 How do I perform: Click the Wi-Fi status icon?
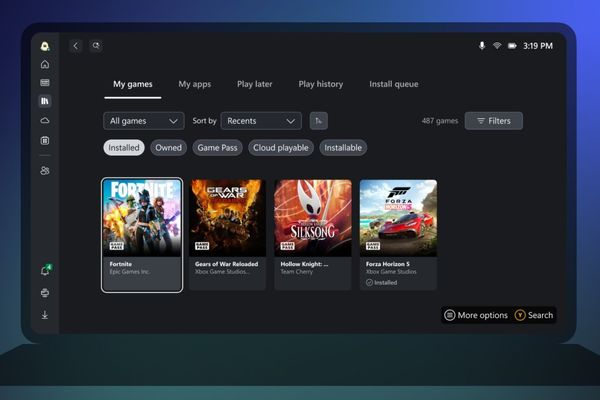(x=497, y=46)
